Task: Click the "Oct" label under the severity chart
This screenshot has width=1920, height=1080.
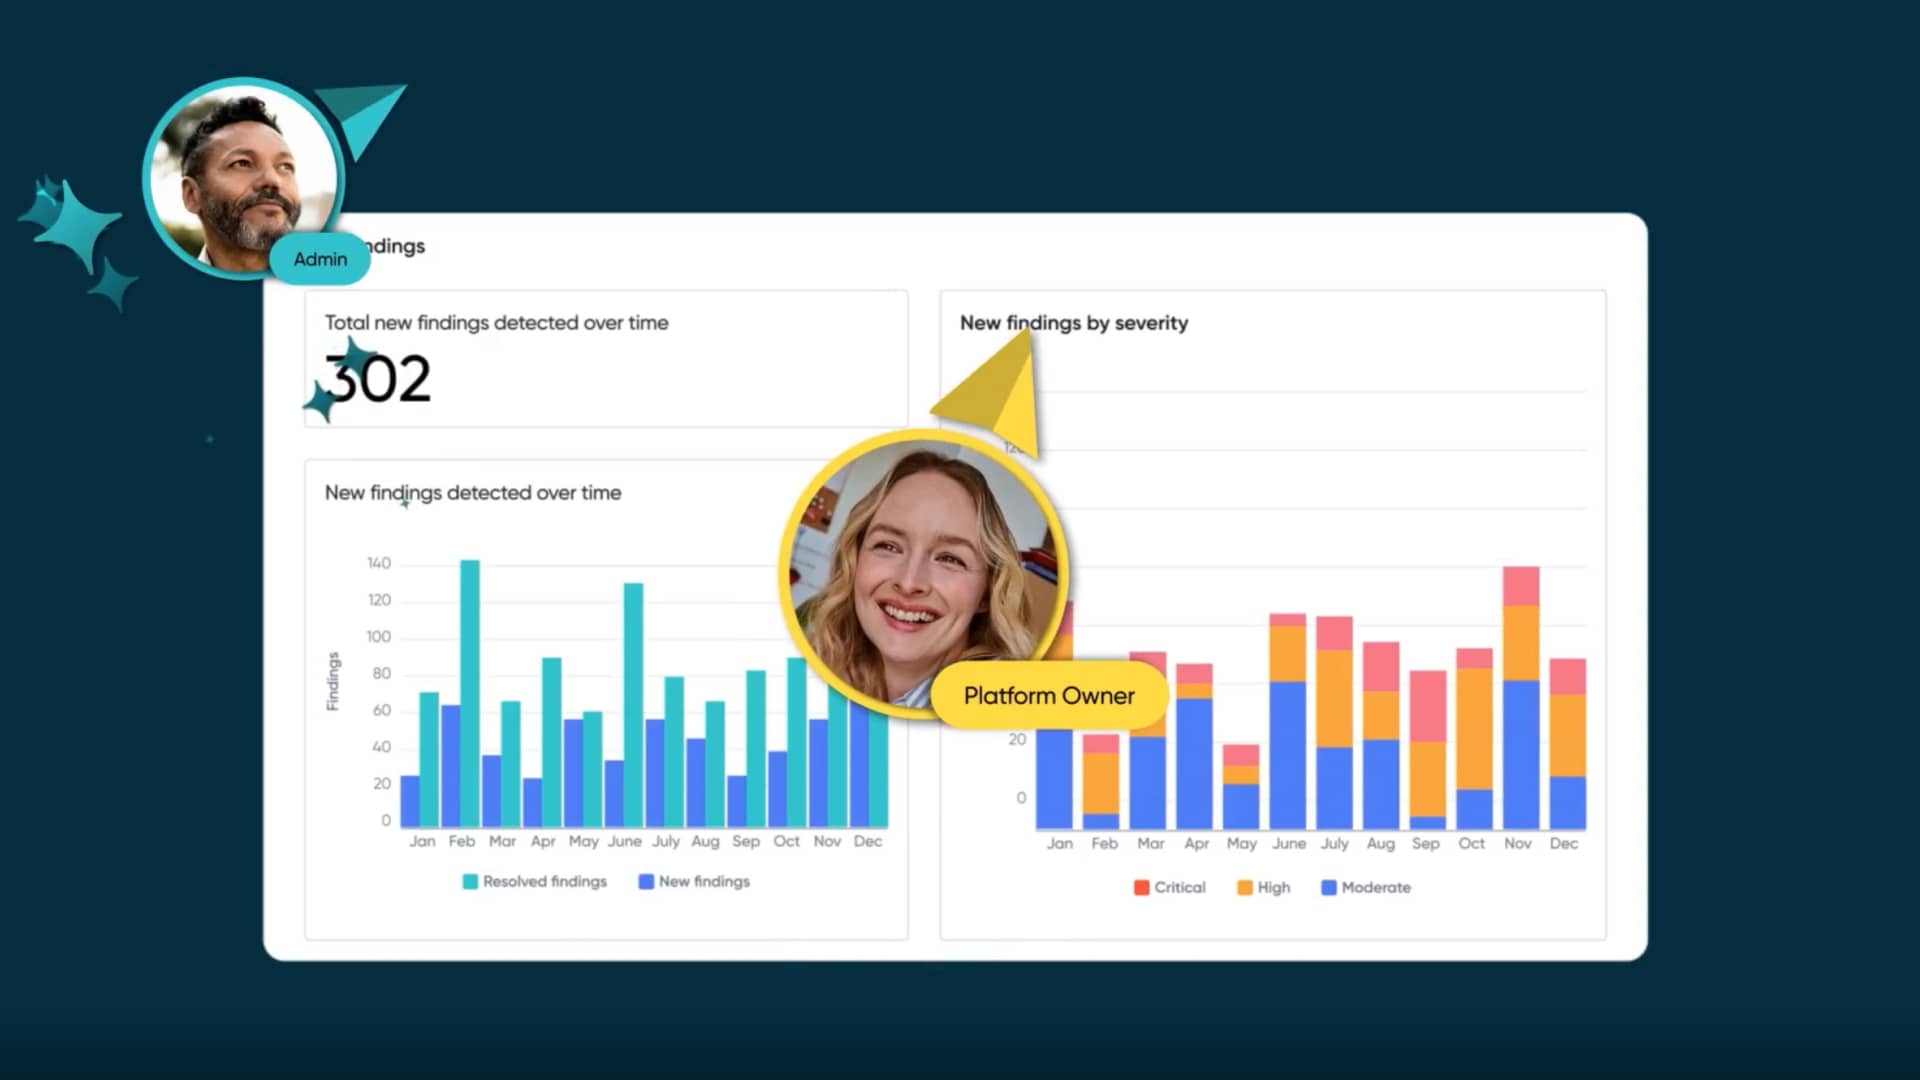Action: 1472,844
